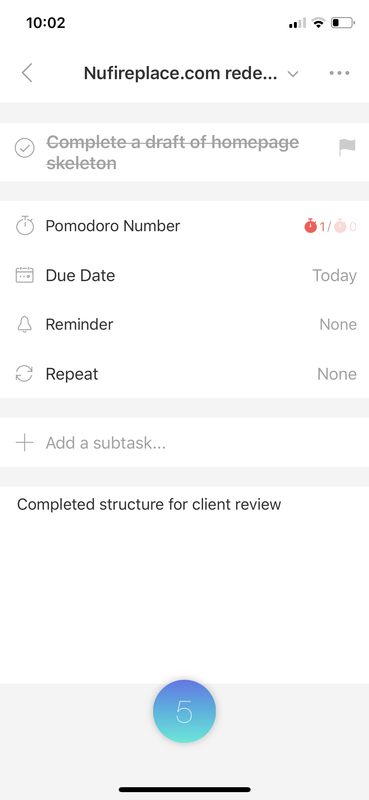Open the Reminder setting showing None
369x800 pixels.
(x=338, y=324)
